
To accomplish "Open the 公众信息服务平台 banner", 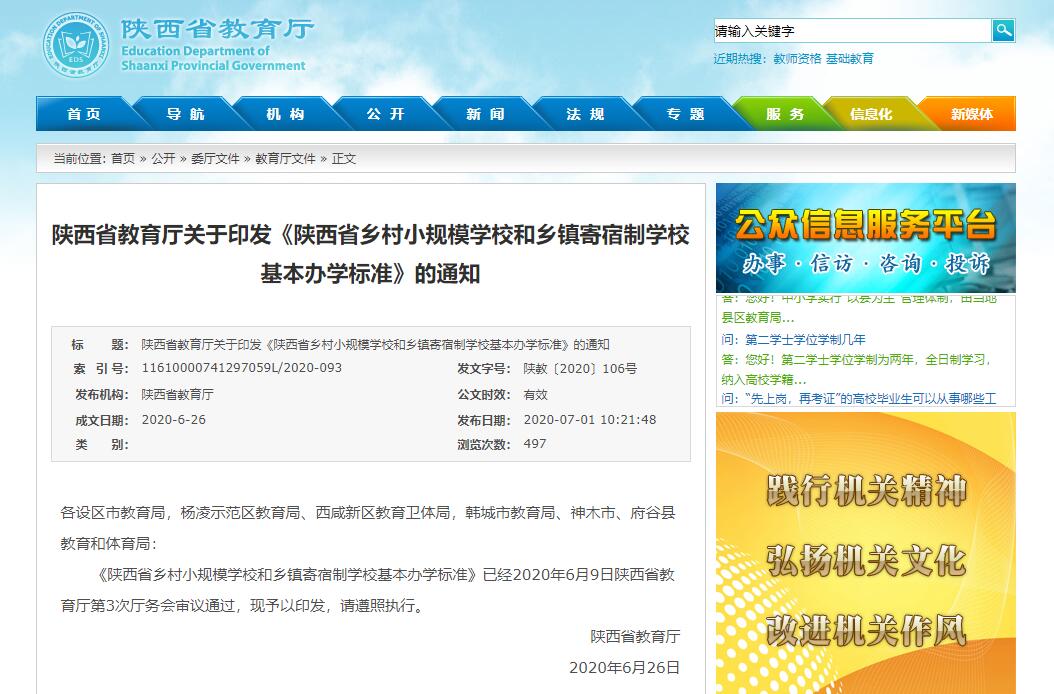I will 865,238.
